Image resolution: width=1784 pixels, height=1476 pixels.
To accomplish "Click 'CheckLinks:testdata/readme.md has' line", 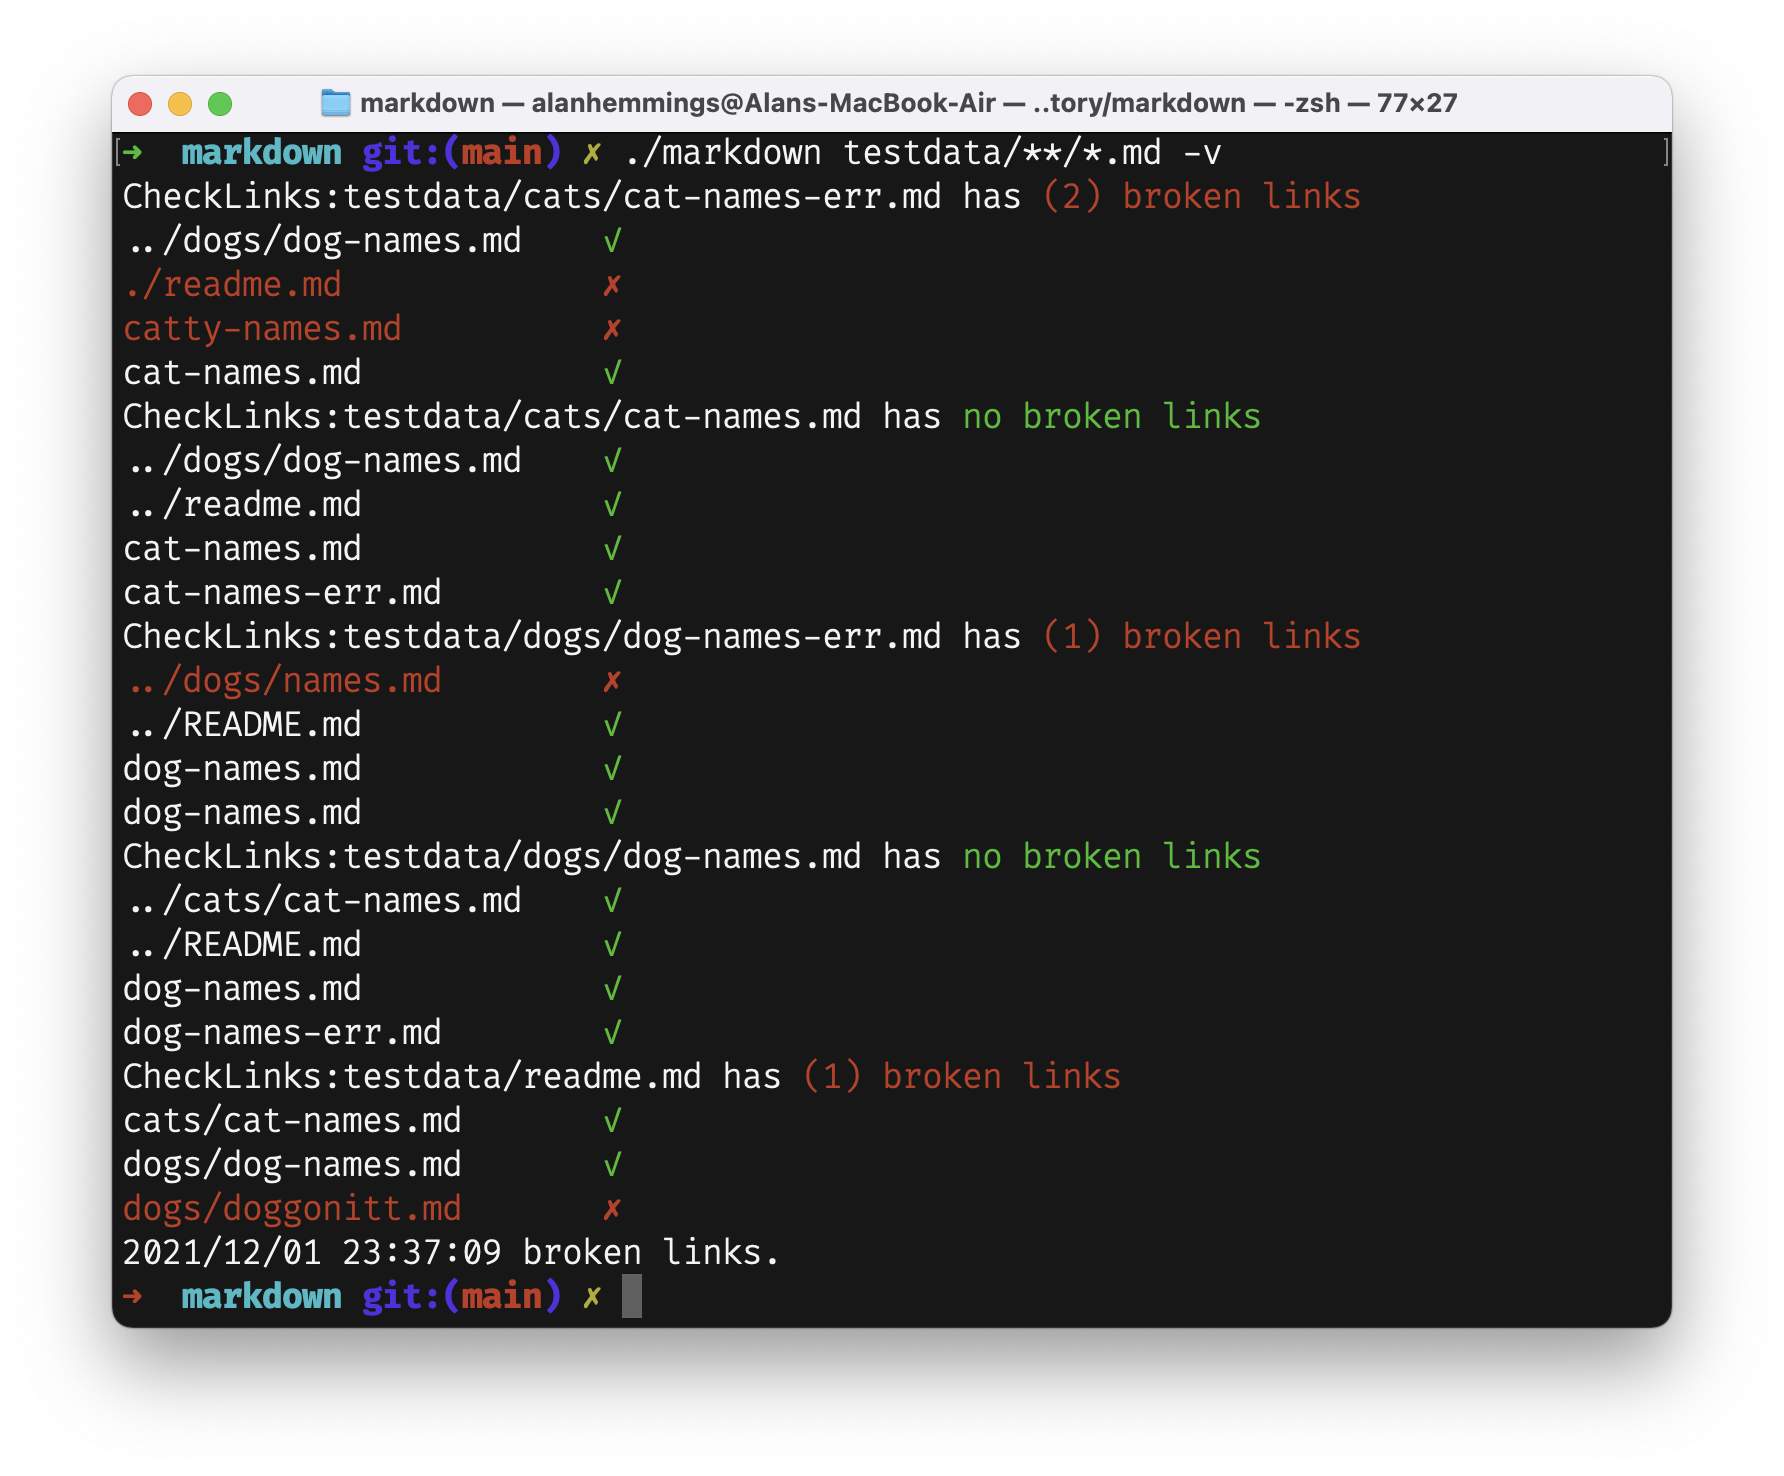I will 452,1077.
